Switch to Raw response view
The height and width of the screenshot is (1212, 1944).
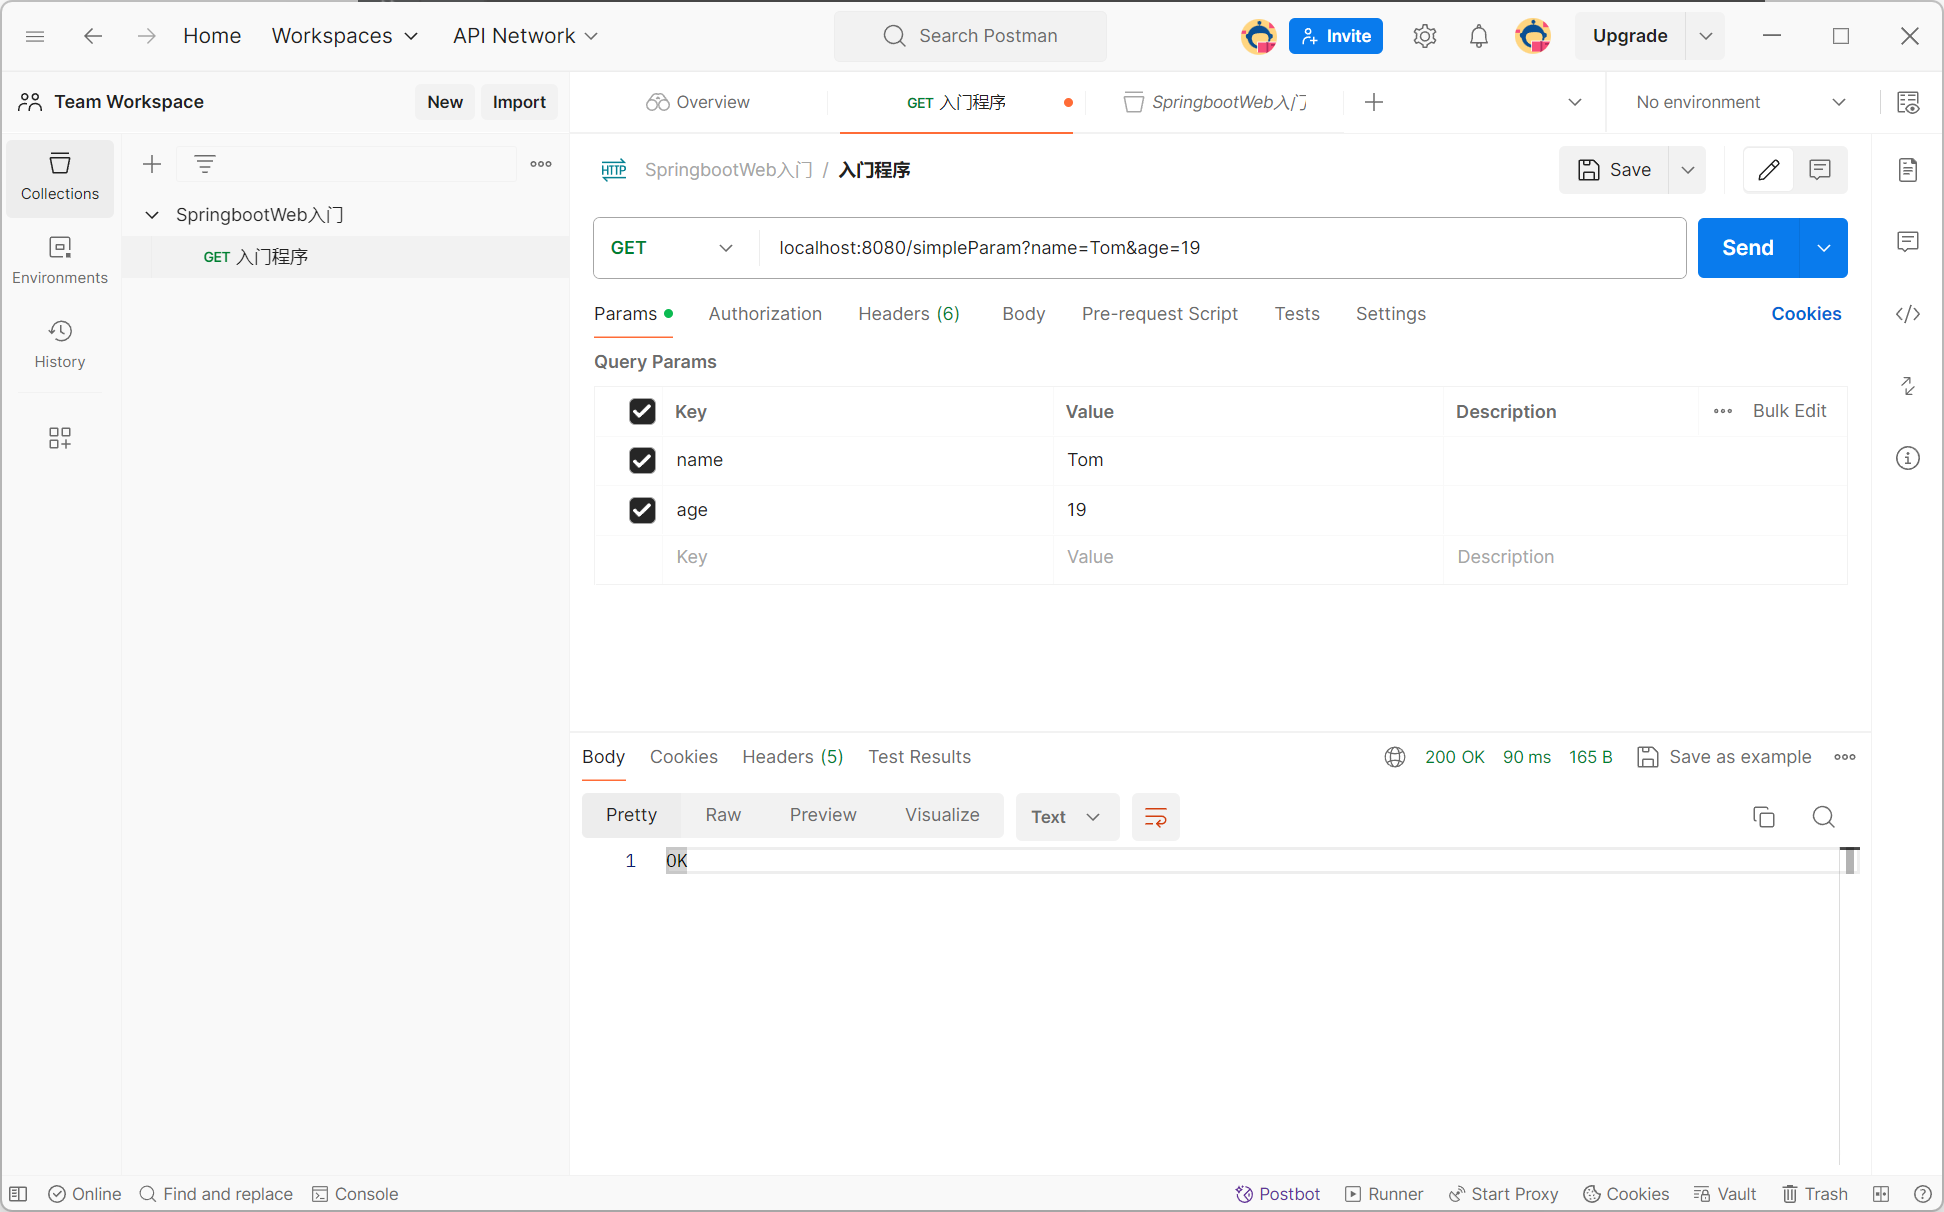[723, 815]
